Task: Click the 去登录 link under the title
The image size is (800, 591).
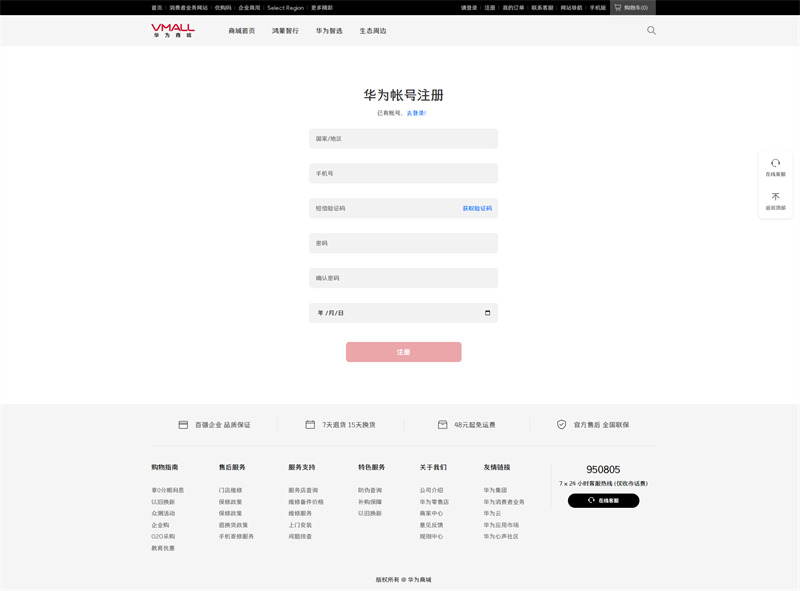Action: click(x=416, y=113)
